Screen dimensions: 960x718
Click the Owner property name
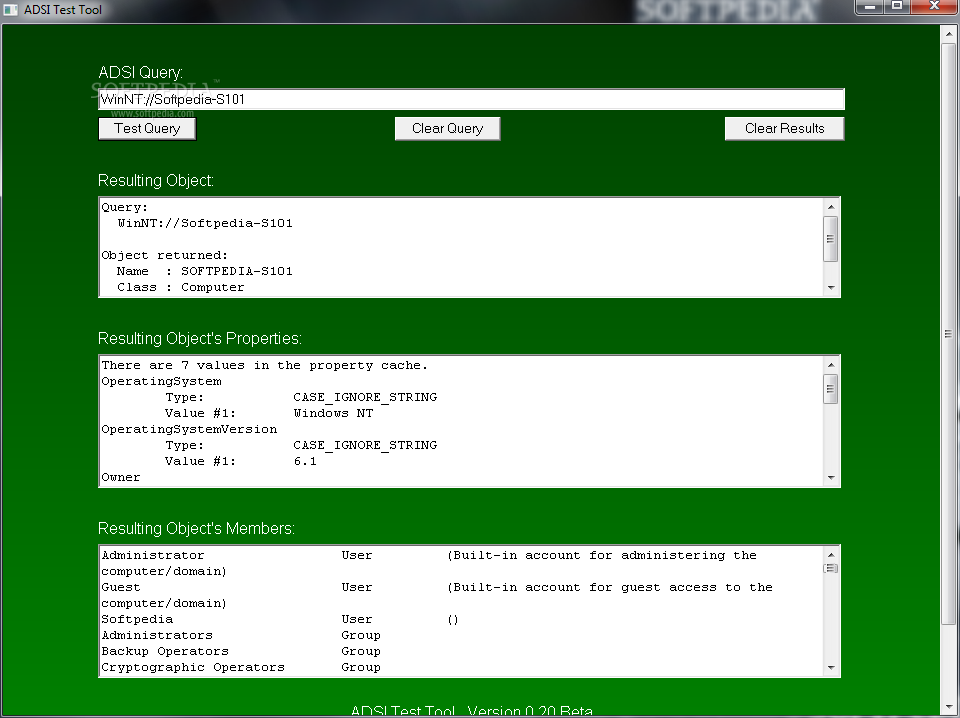tap(121, 477)
